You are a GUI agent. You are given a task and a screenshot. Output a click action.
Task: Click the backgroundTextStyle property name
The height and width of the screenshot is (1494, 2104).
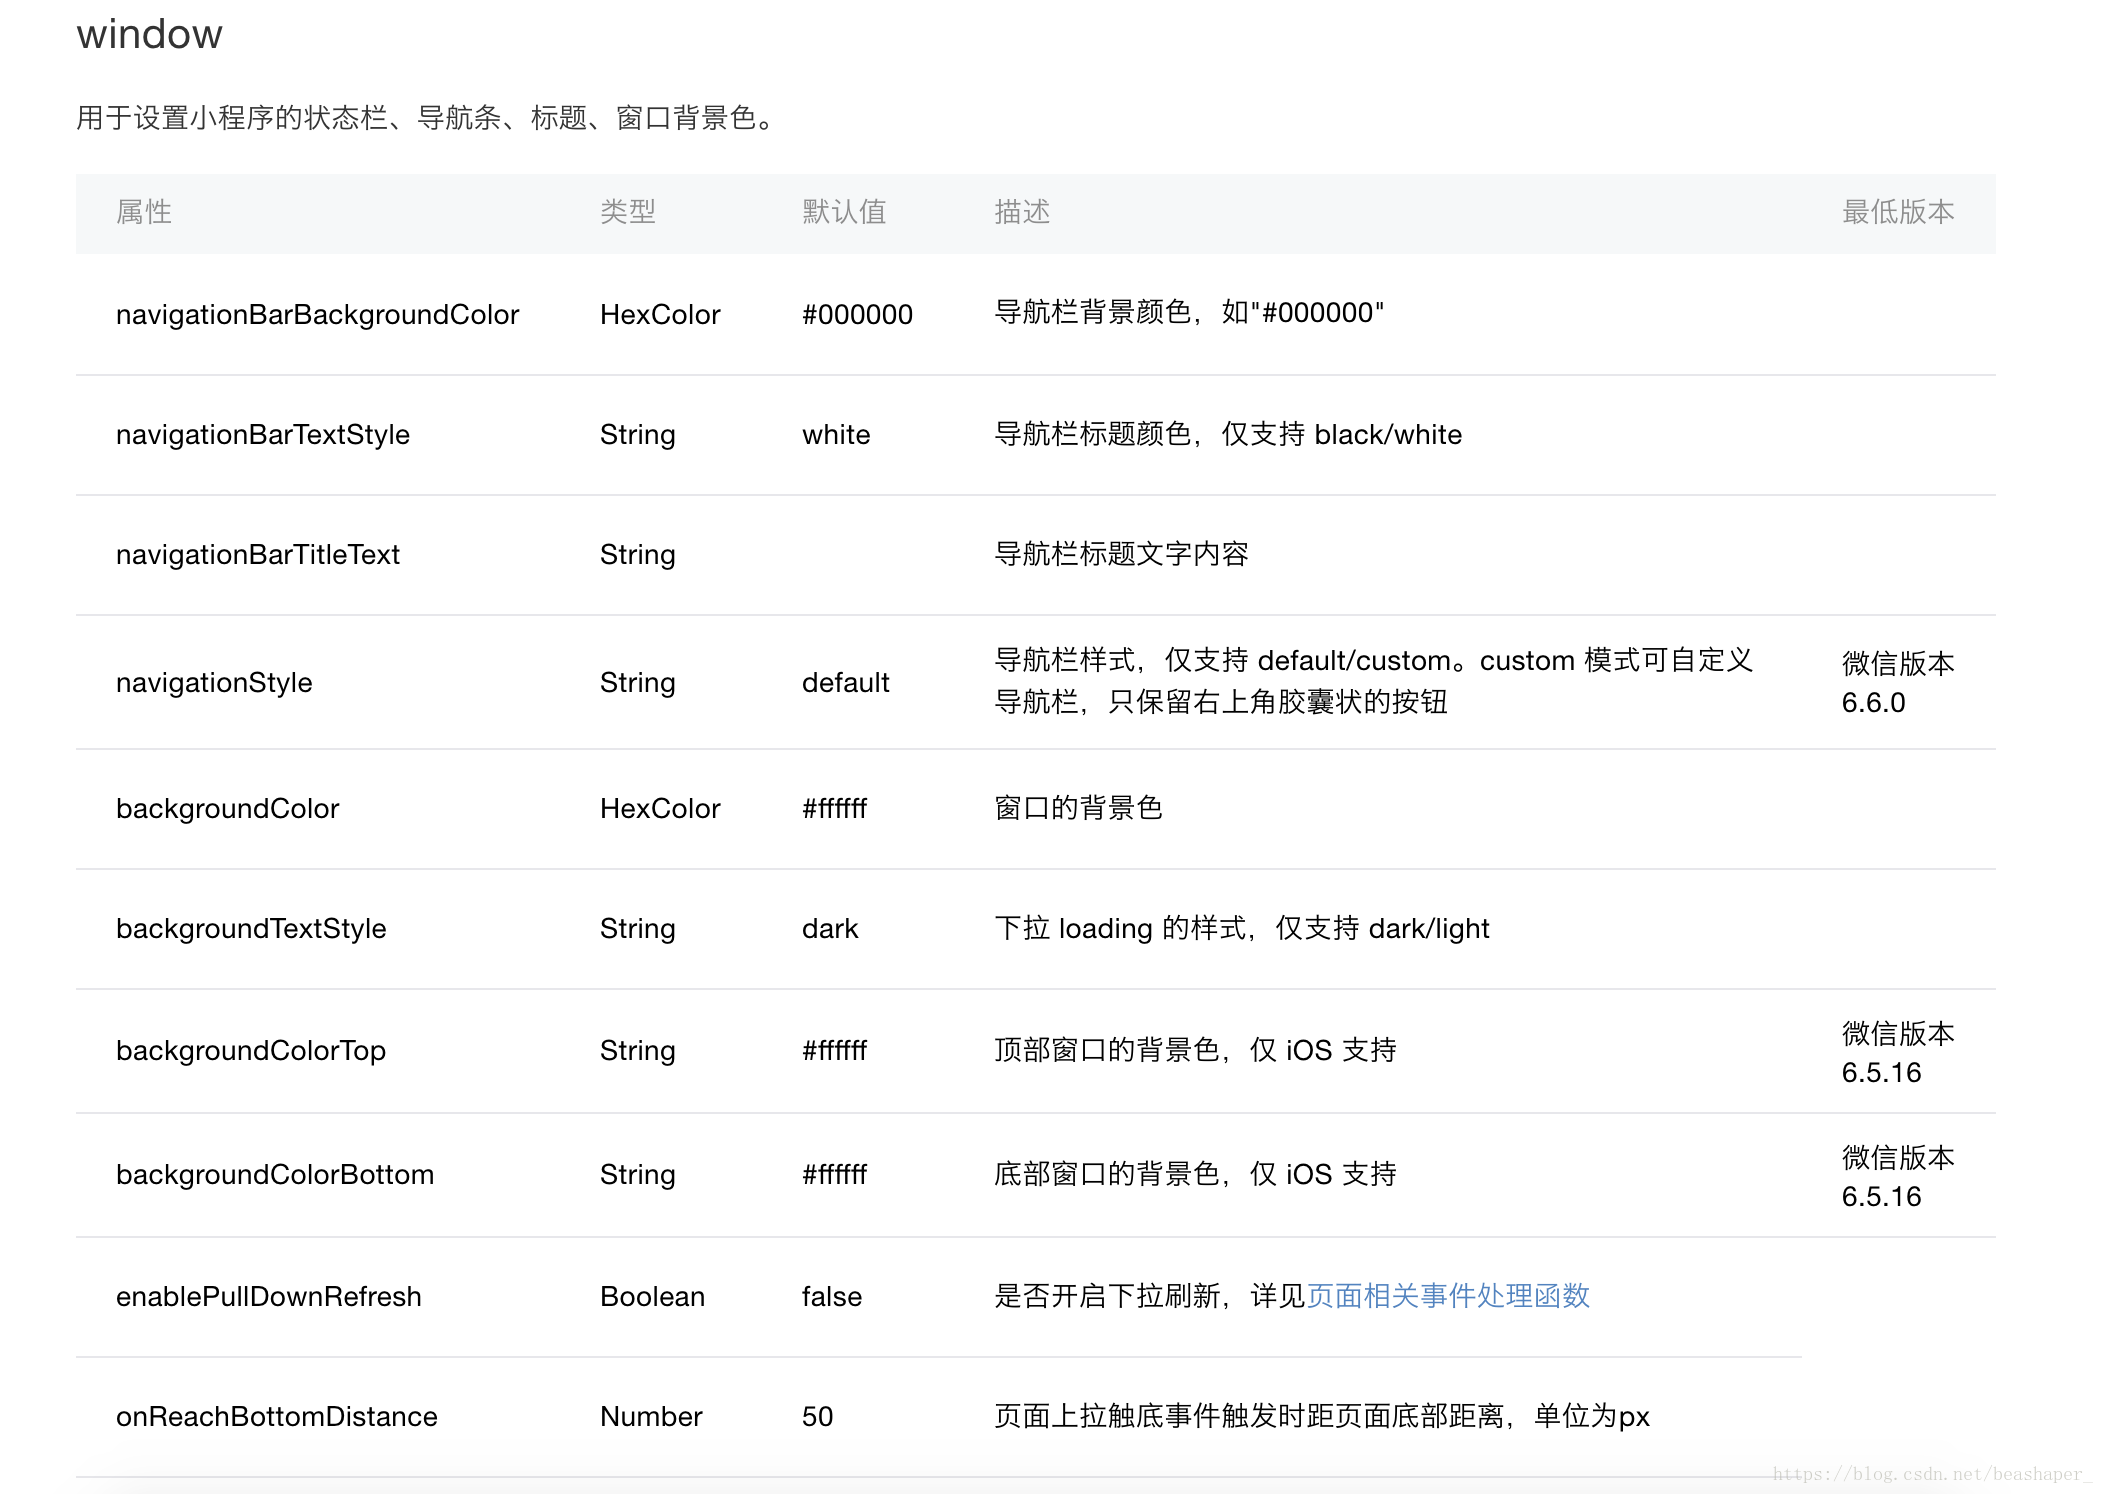pos(251,929)
